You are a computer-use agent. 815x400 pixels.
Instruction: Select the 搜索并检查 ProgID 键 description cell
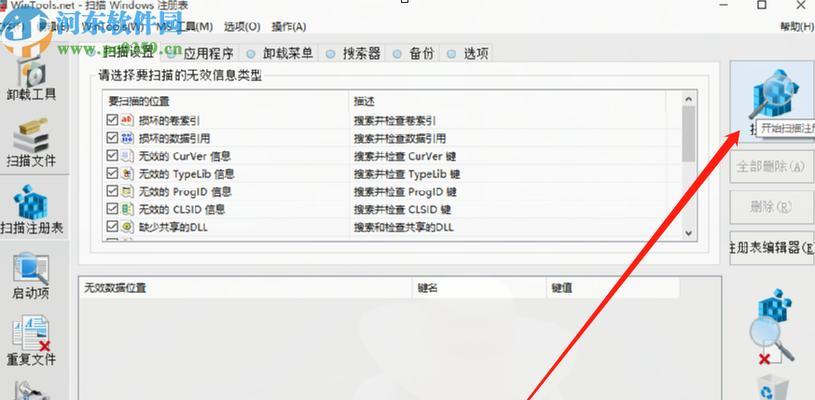[405, 191]
